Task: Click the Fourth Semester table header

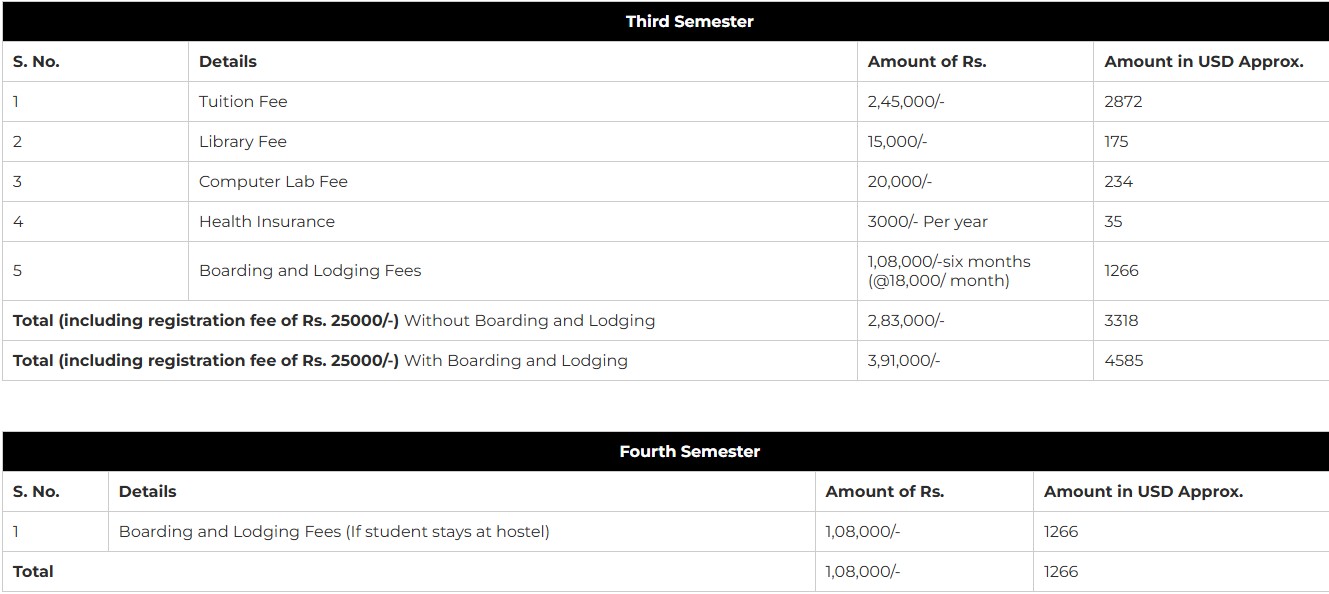Action: click(689, 451)
